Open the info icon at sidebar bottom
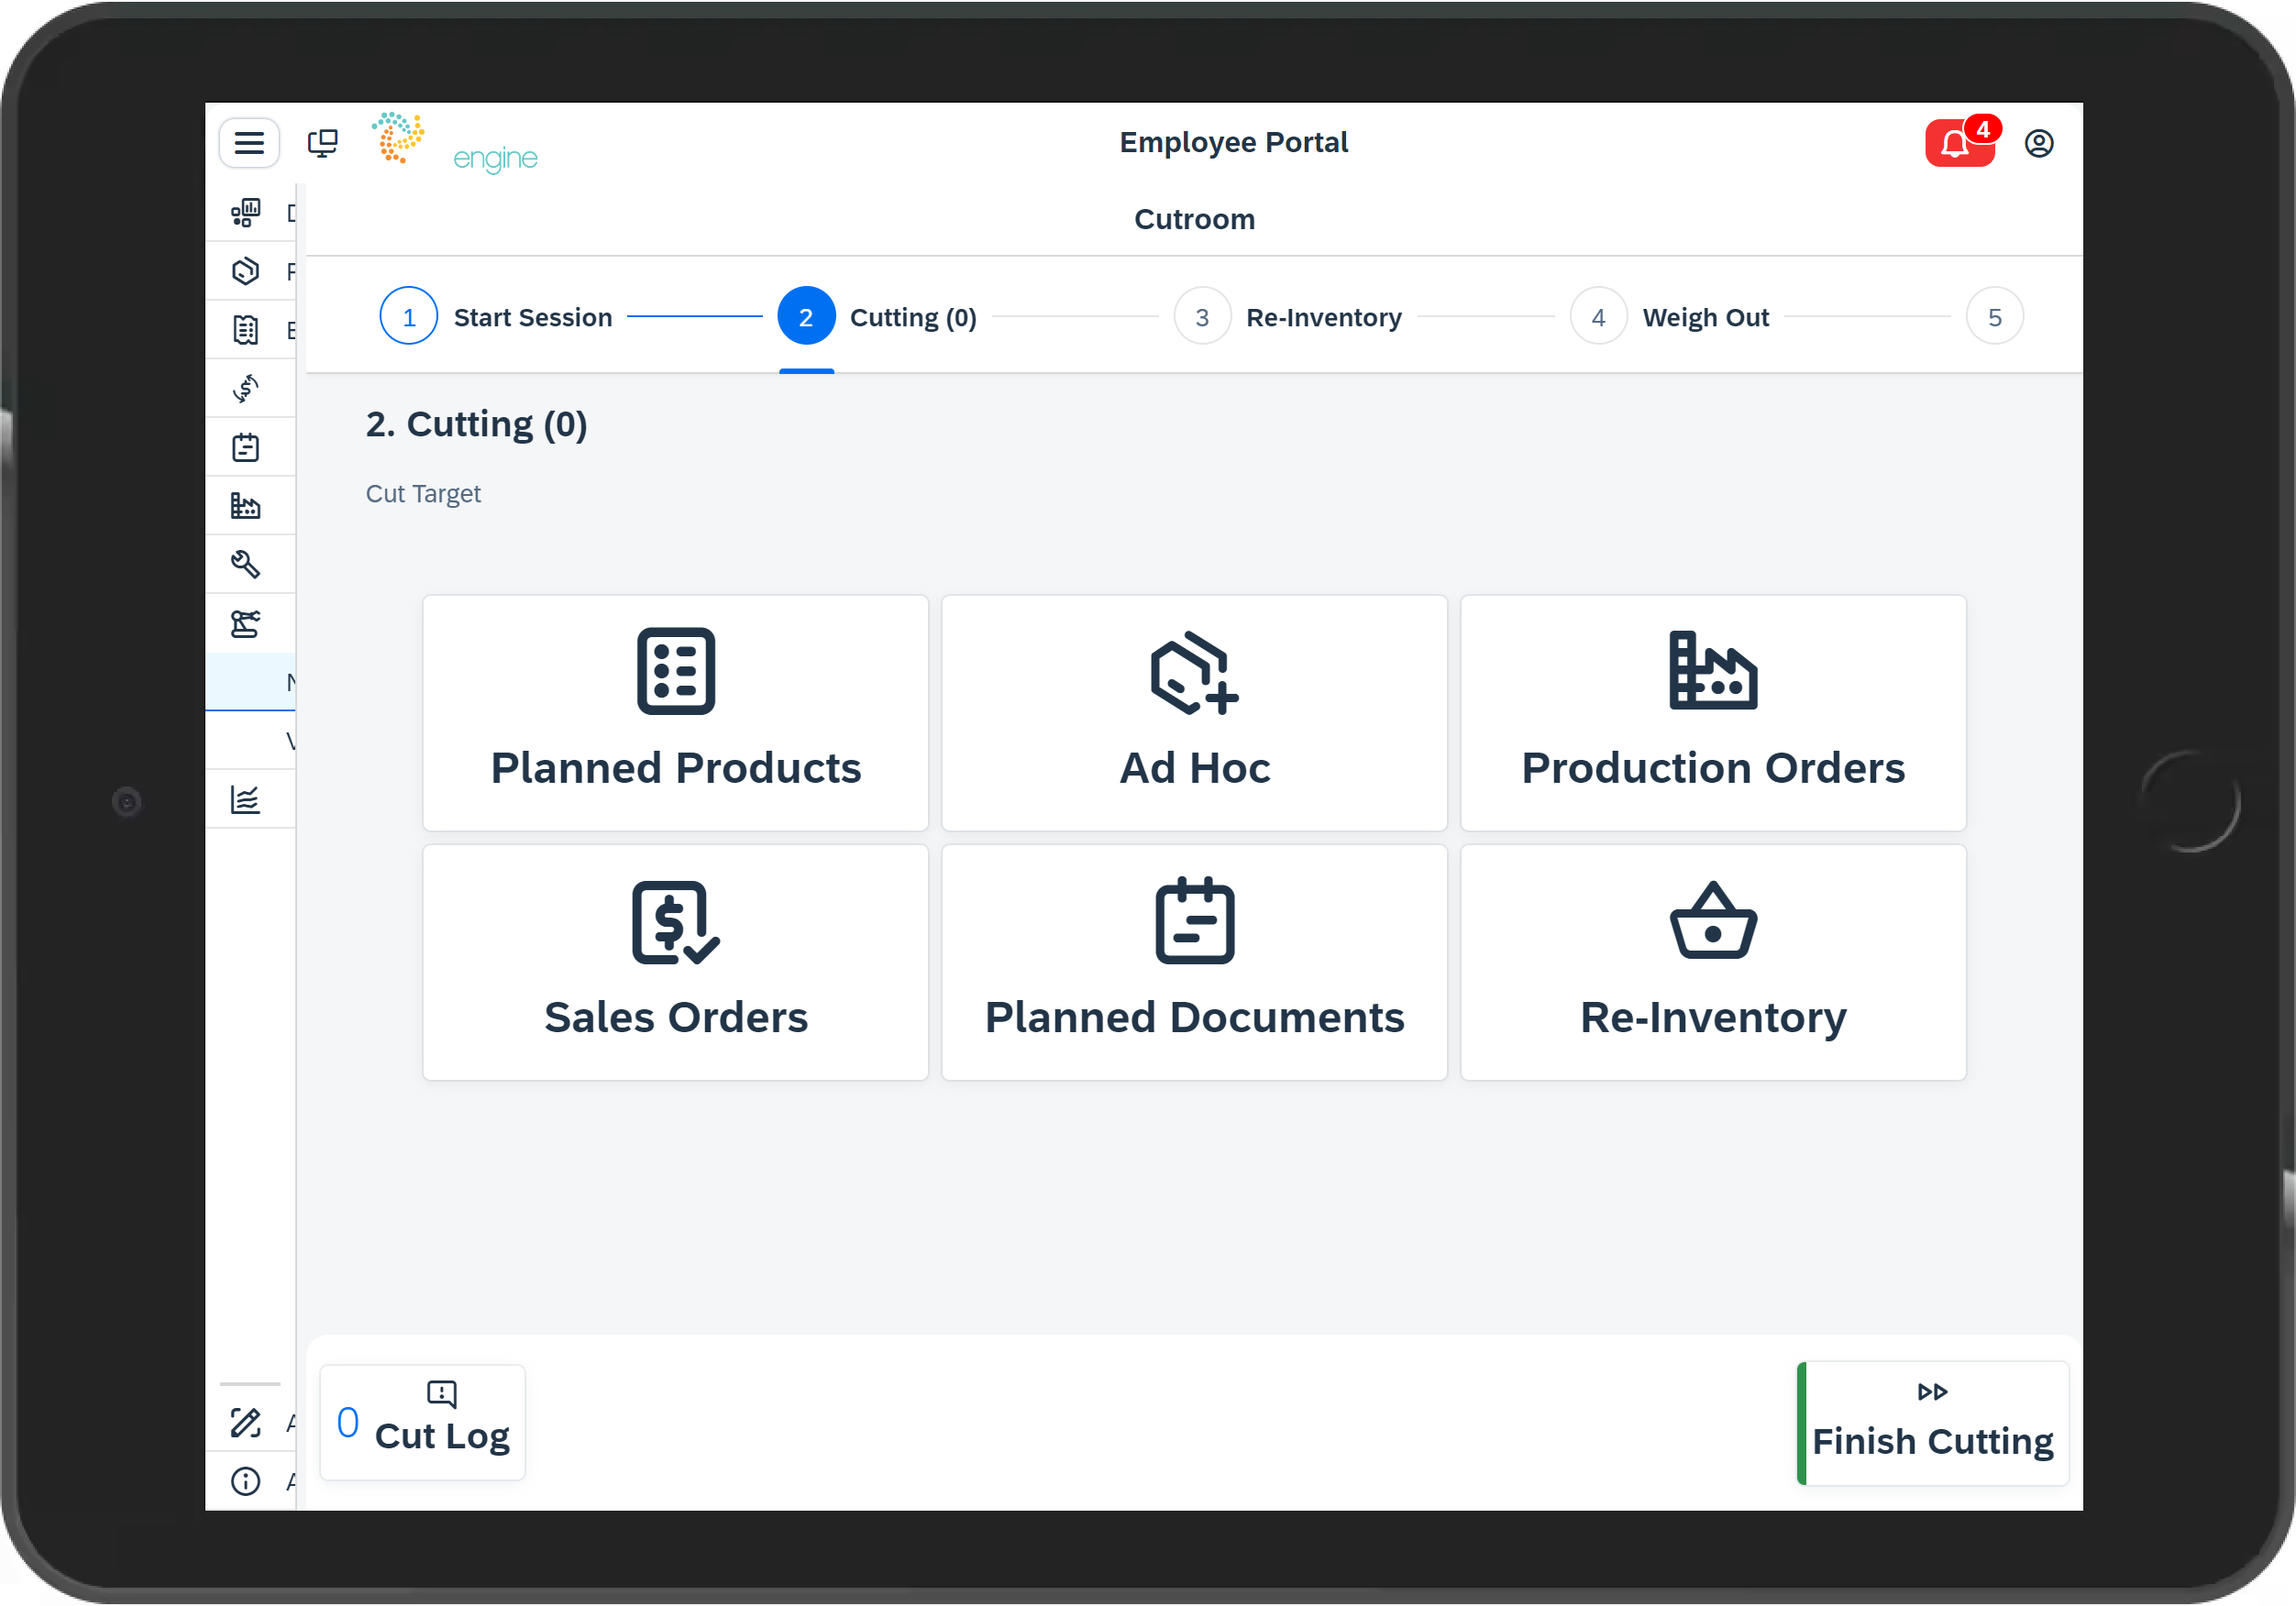Viewport: 2296px width, 1606px height. point(246,1481)
